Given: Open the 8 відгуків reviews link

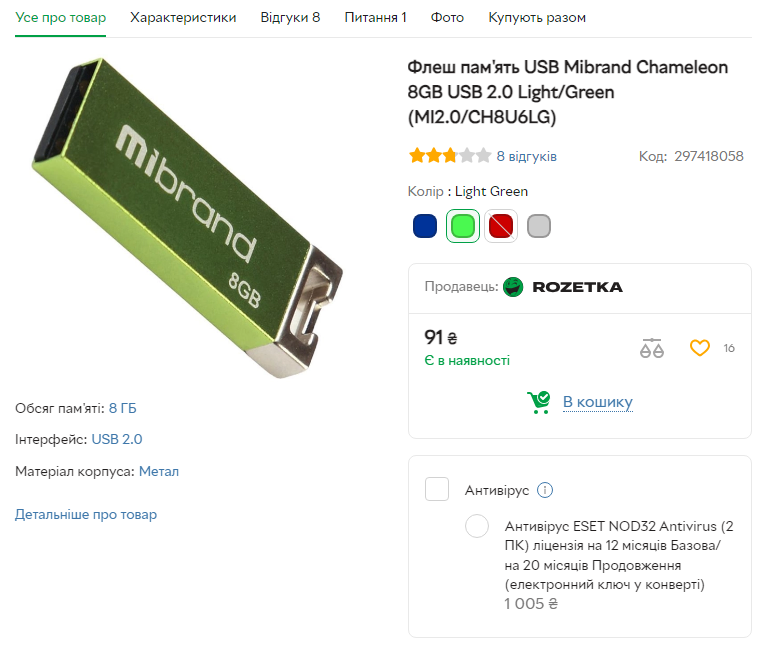Looking at the screenshot, I should coord(526,156).
